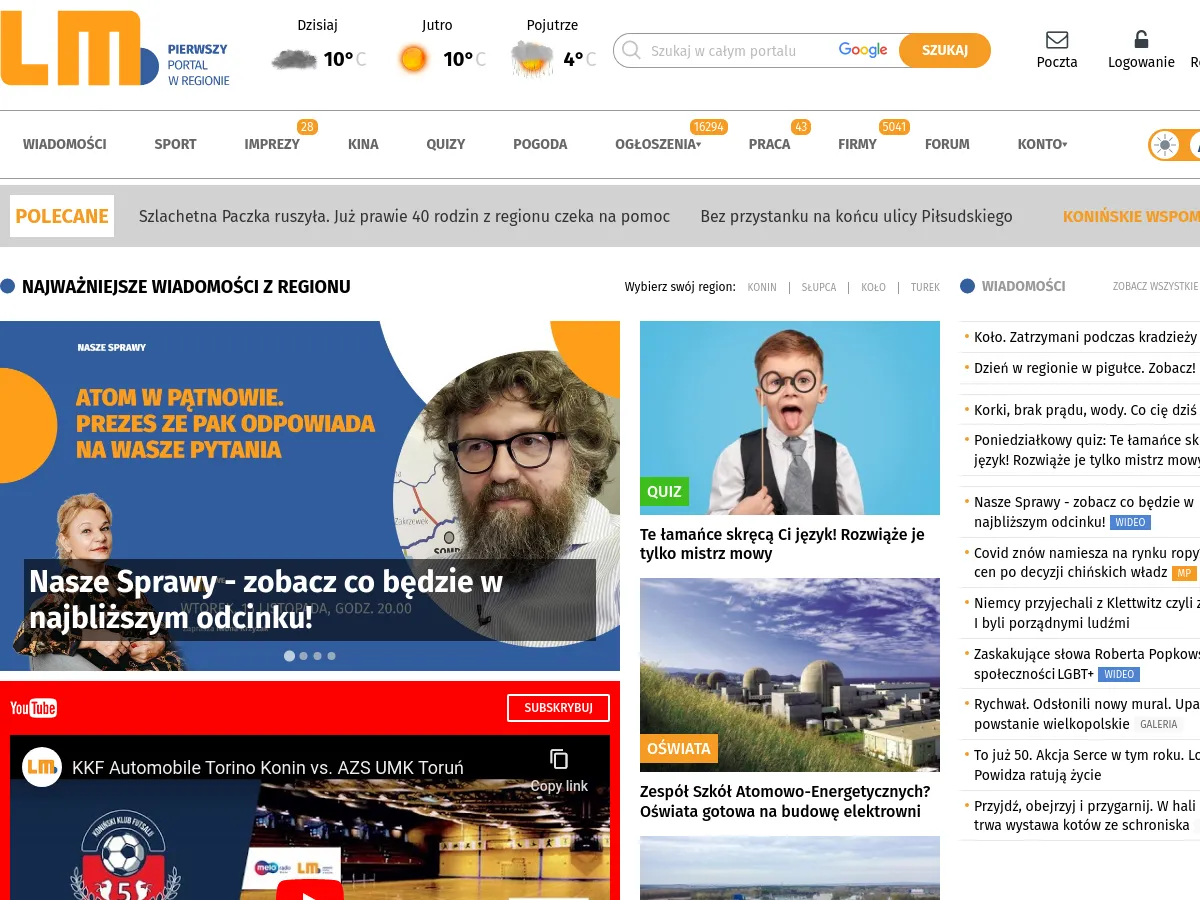Click the magnifier icon in the search bar
Screen dimensions: 1200x900
[x=630, y=50]
